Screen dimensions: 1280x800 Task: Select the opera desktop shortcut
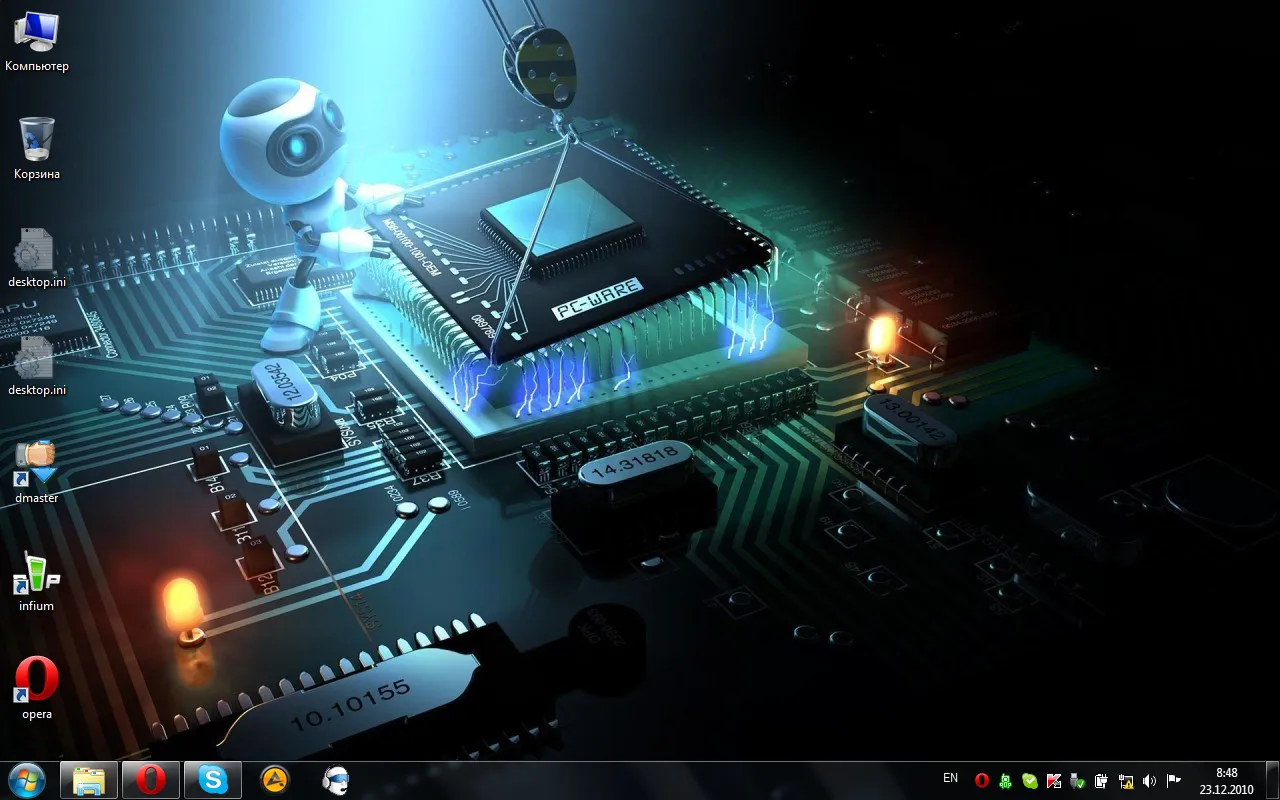coord(37,688)
